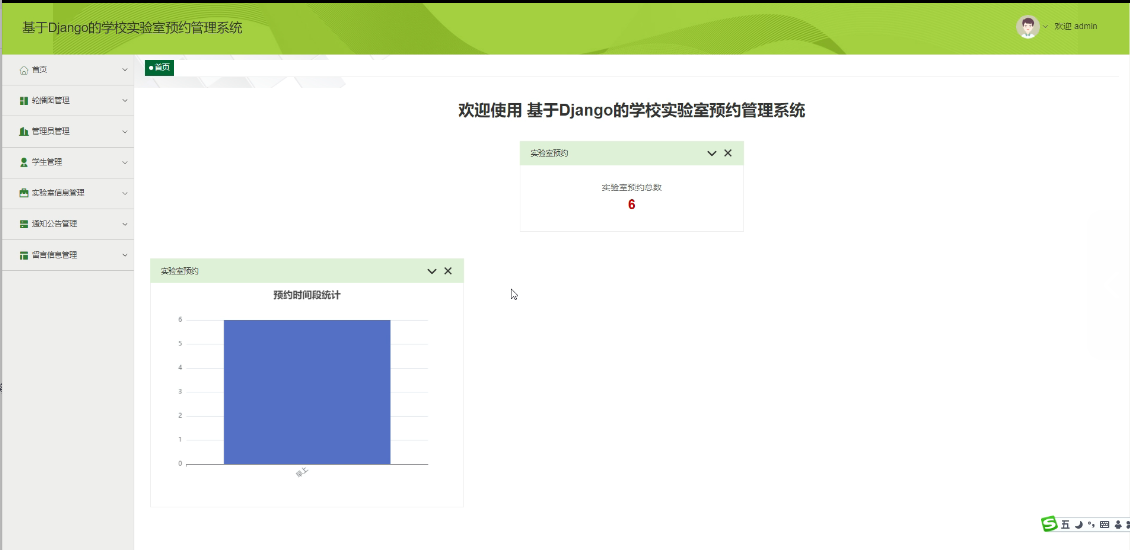The width and height of the screenshot is (1130, 550).
Task: Click the 留言信息管理 table icon
Action: point(24,255)
